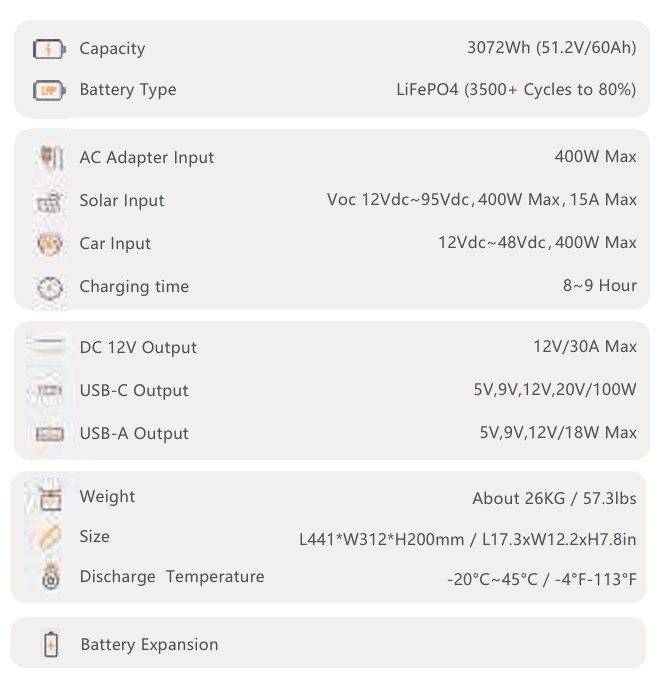Viewport: 668px width, 688px height.
Task: Click the Solar Input voltage specification
Action: click(x=481, y=200)
